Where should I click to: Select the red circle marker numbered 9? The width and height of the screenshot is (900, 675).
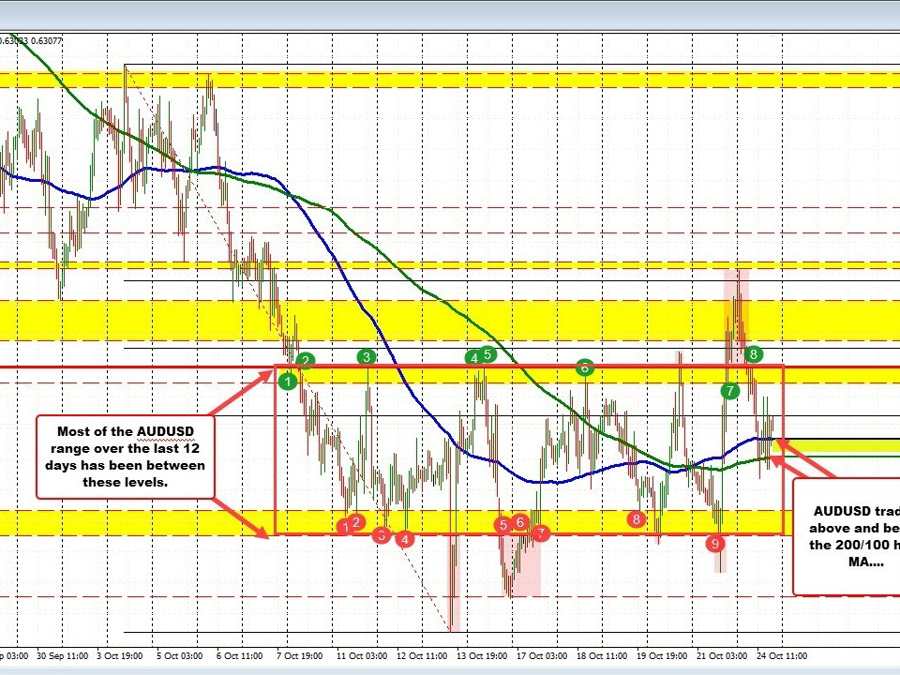[715, 543]
